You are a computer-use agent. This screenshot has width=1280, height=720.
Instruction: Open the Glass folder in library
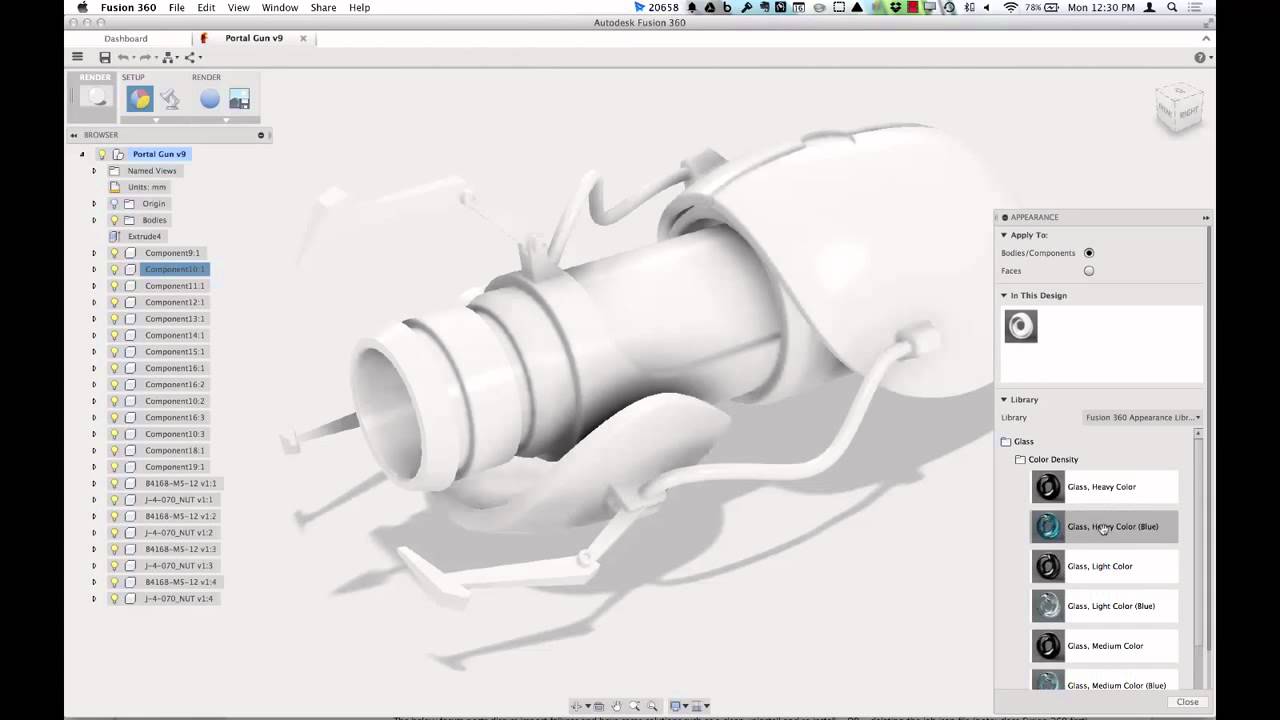[1017, 441]
